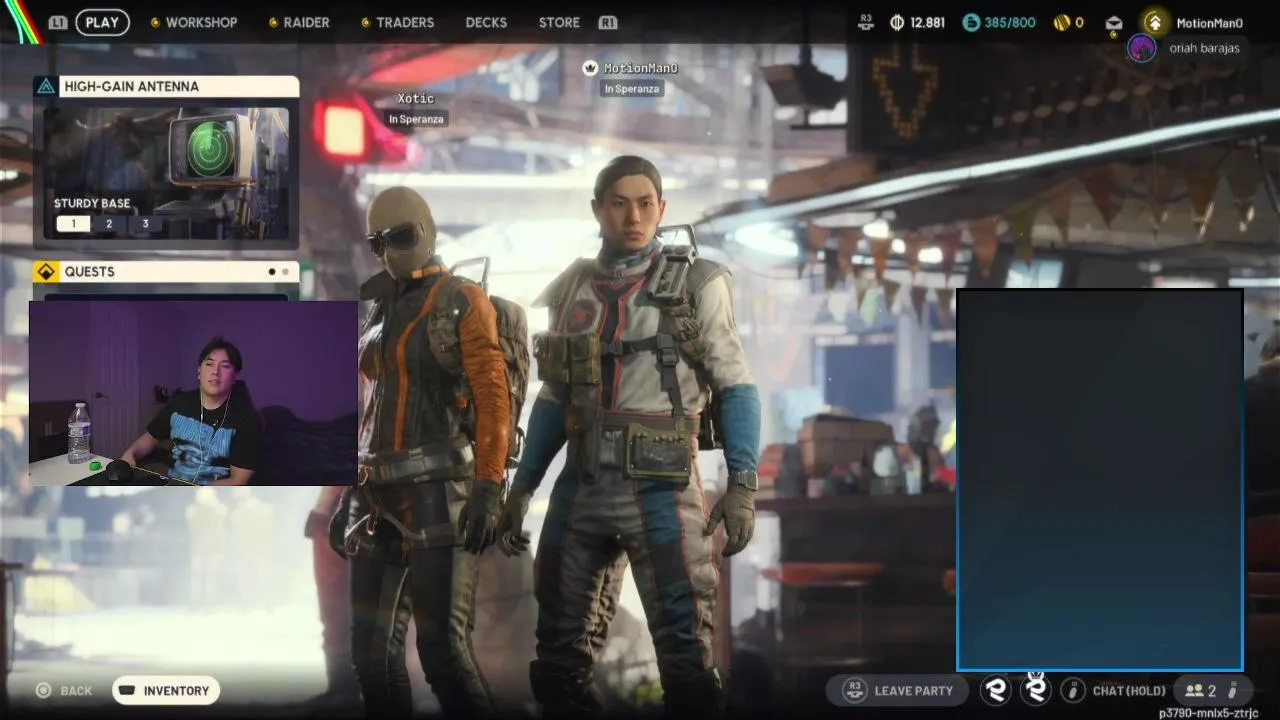The image size is (1280, 720).
Task: Click the oriah barajas avatar
Action: tap(1141, 48)
